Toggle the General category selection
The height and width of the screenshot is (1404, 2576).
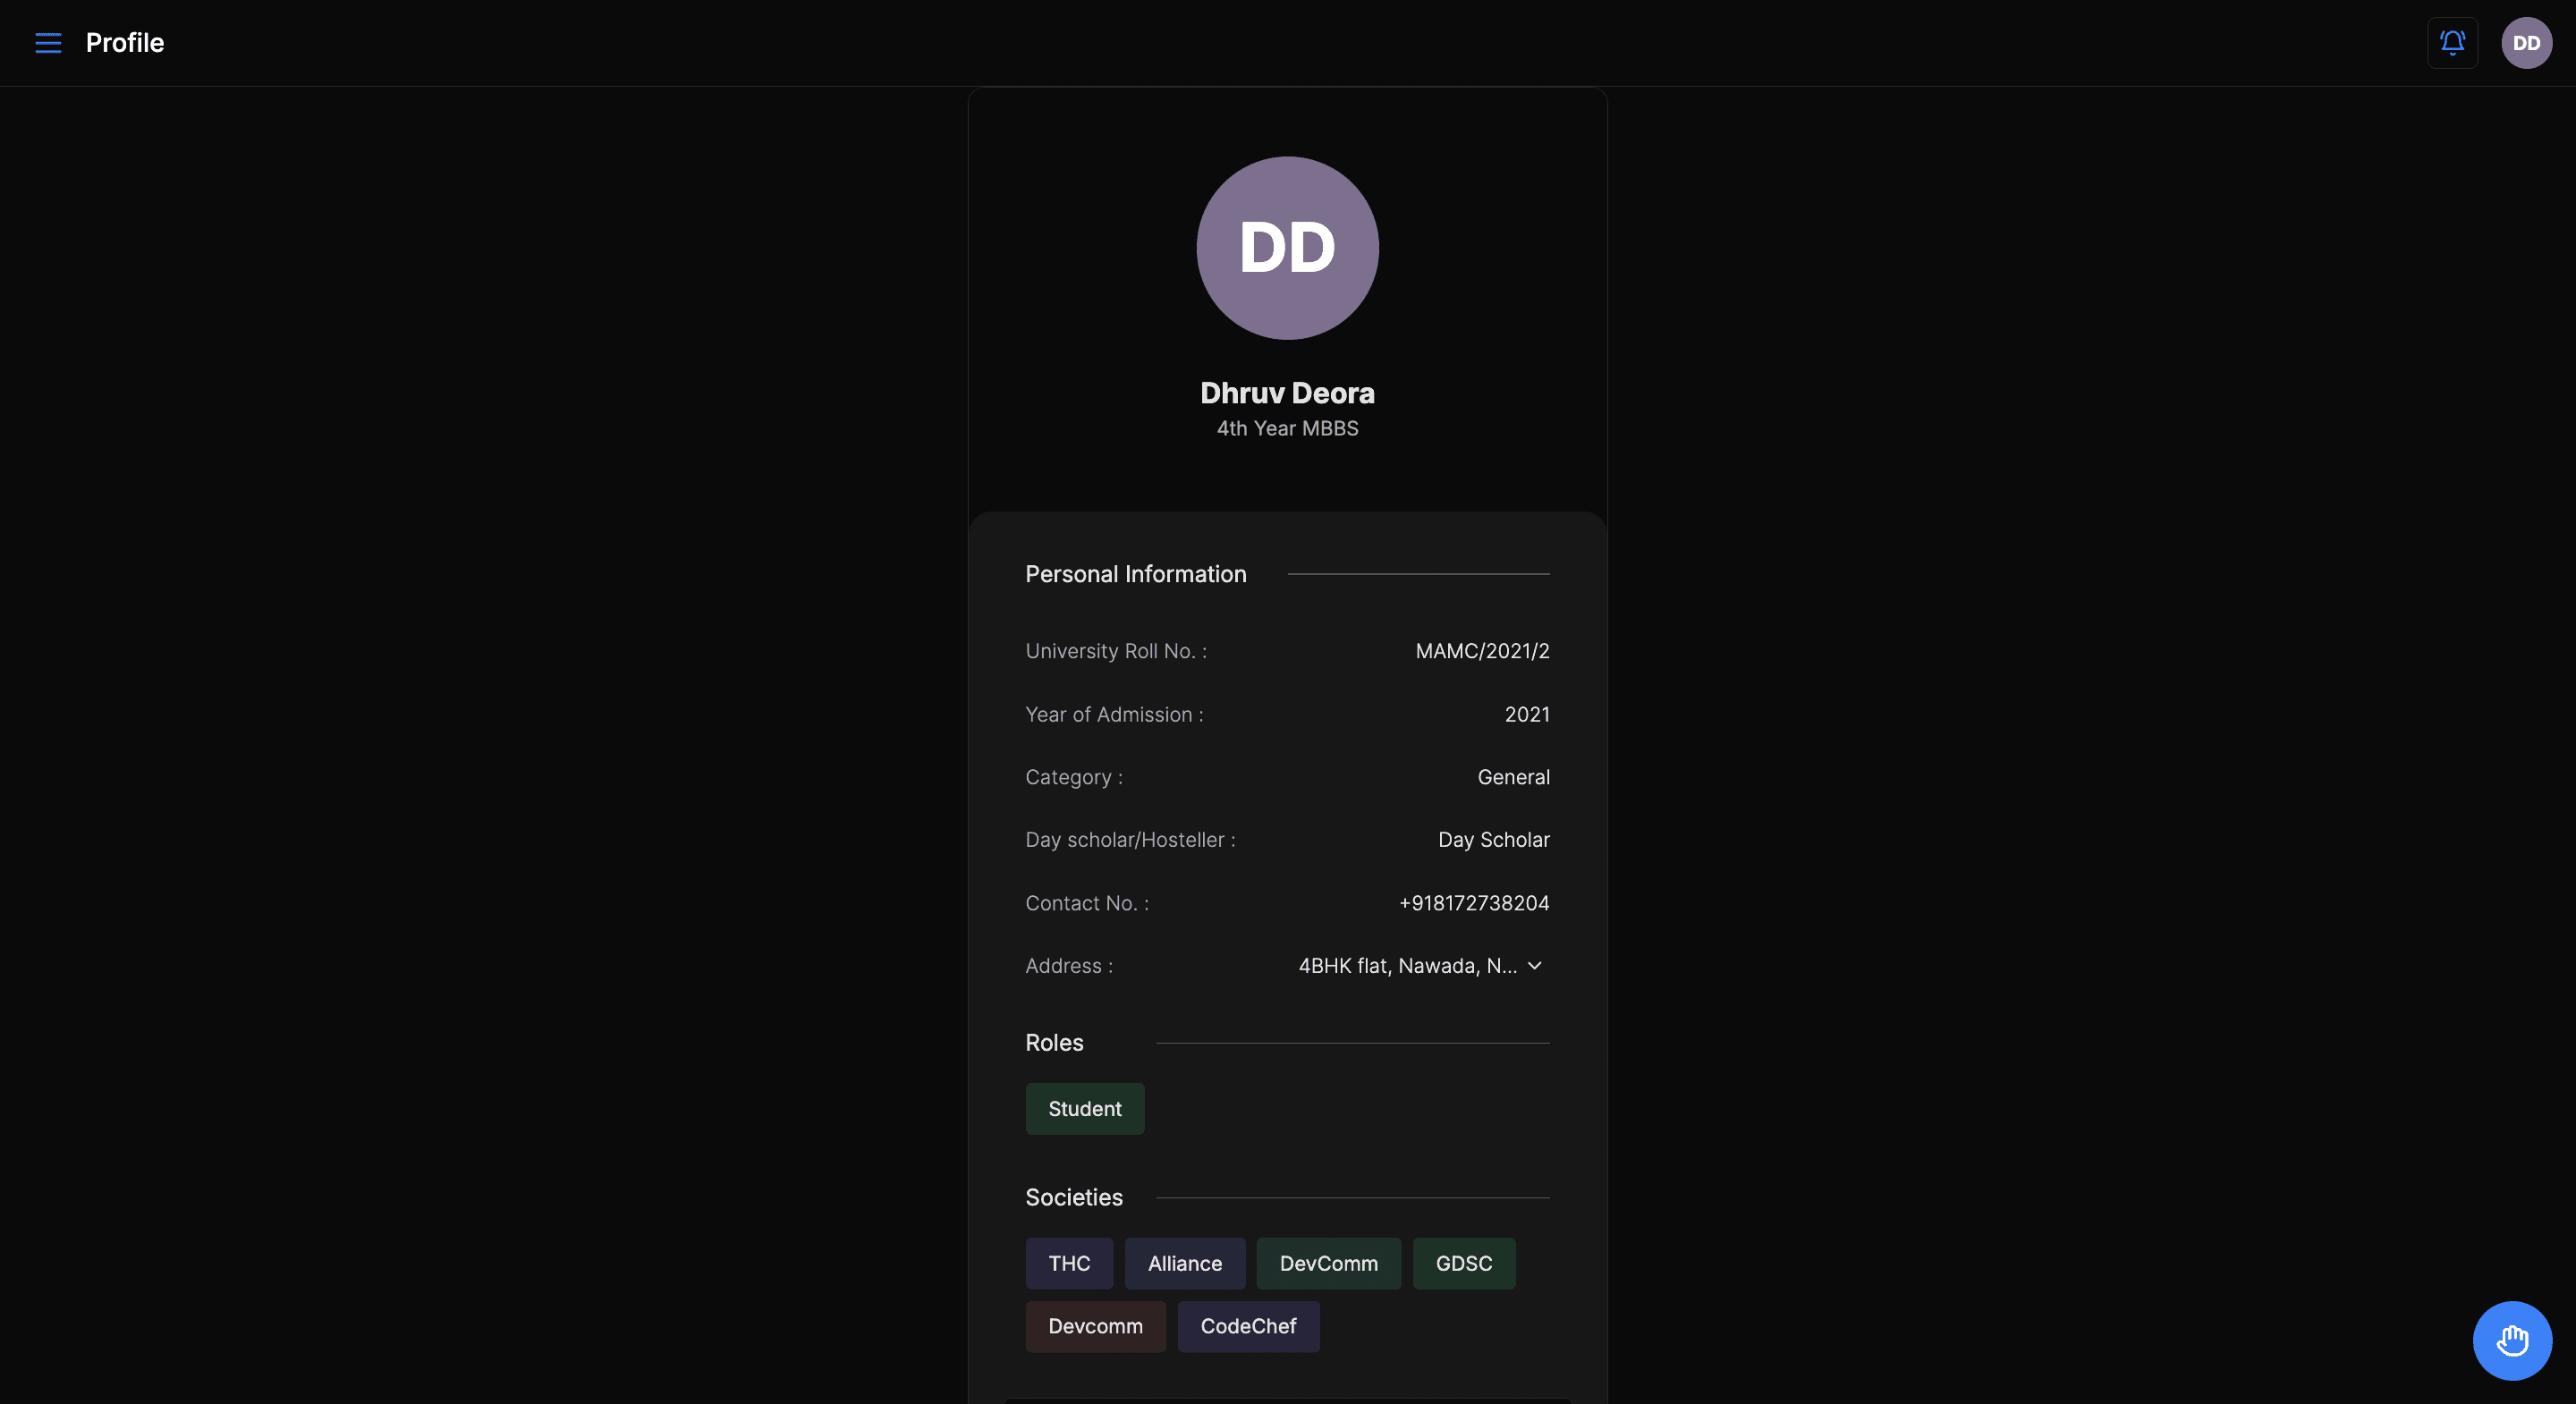pos(1513,776)
